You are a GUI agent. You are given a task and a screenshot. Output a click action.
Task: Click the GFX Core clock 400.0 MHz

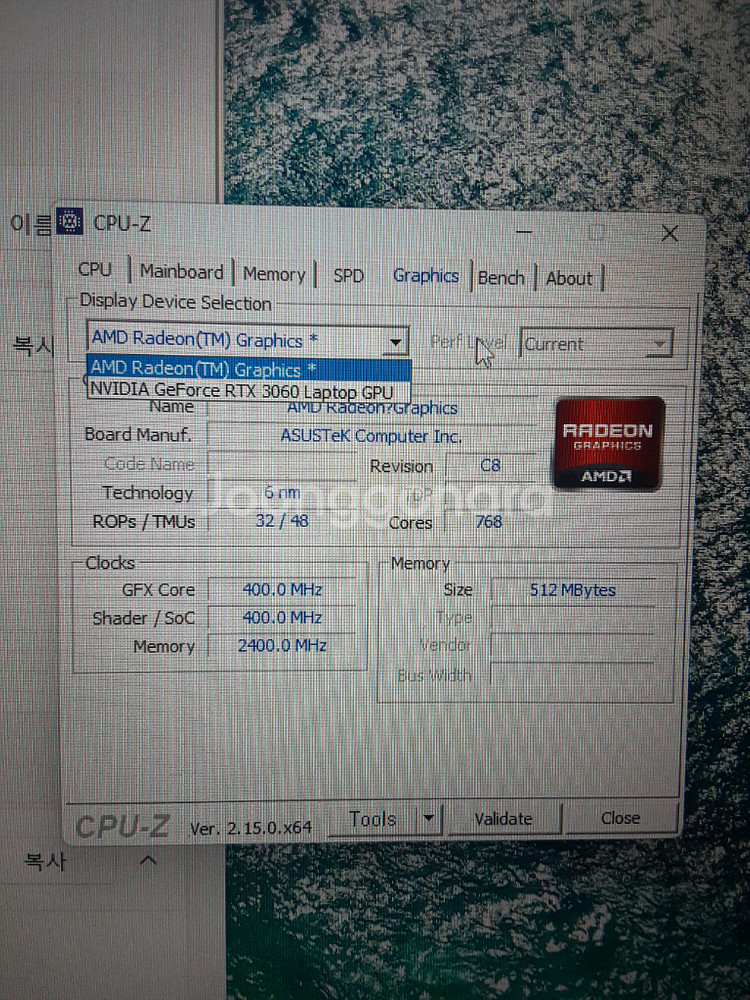pos(282,590)
